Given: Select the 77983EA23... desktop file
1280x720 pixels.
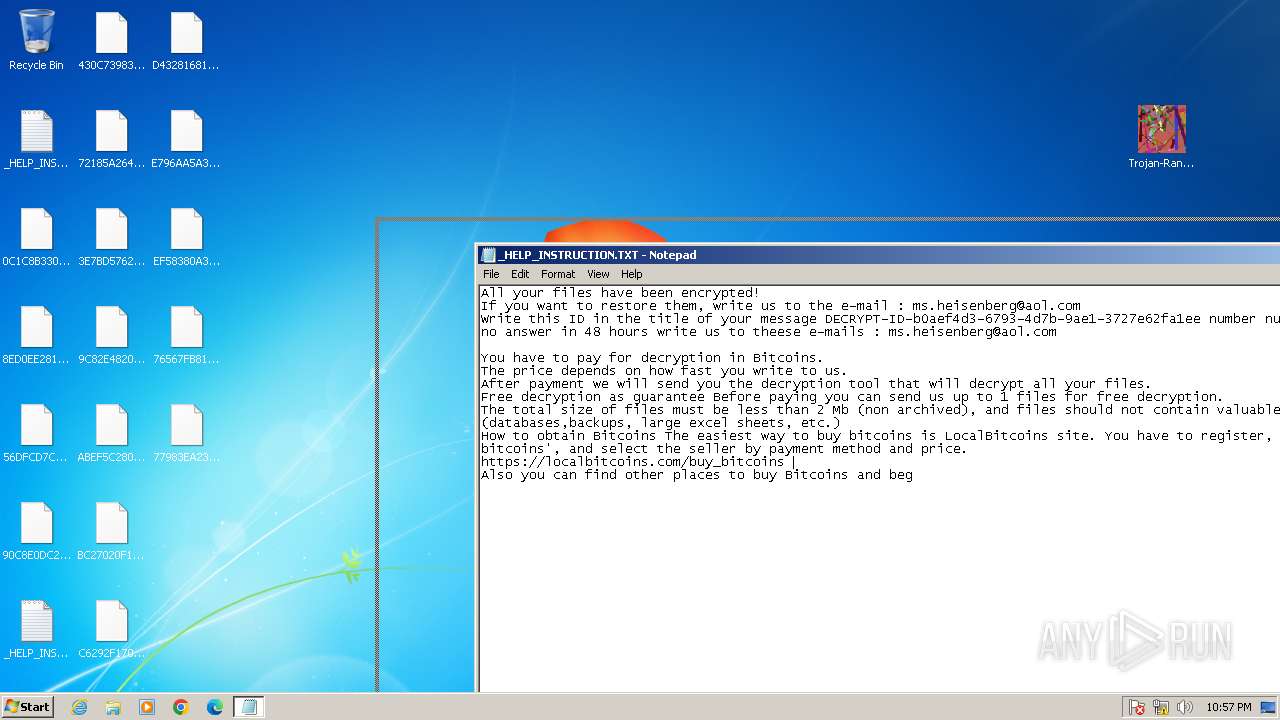Looking at the screenshot, I should (x=186, y=432).
